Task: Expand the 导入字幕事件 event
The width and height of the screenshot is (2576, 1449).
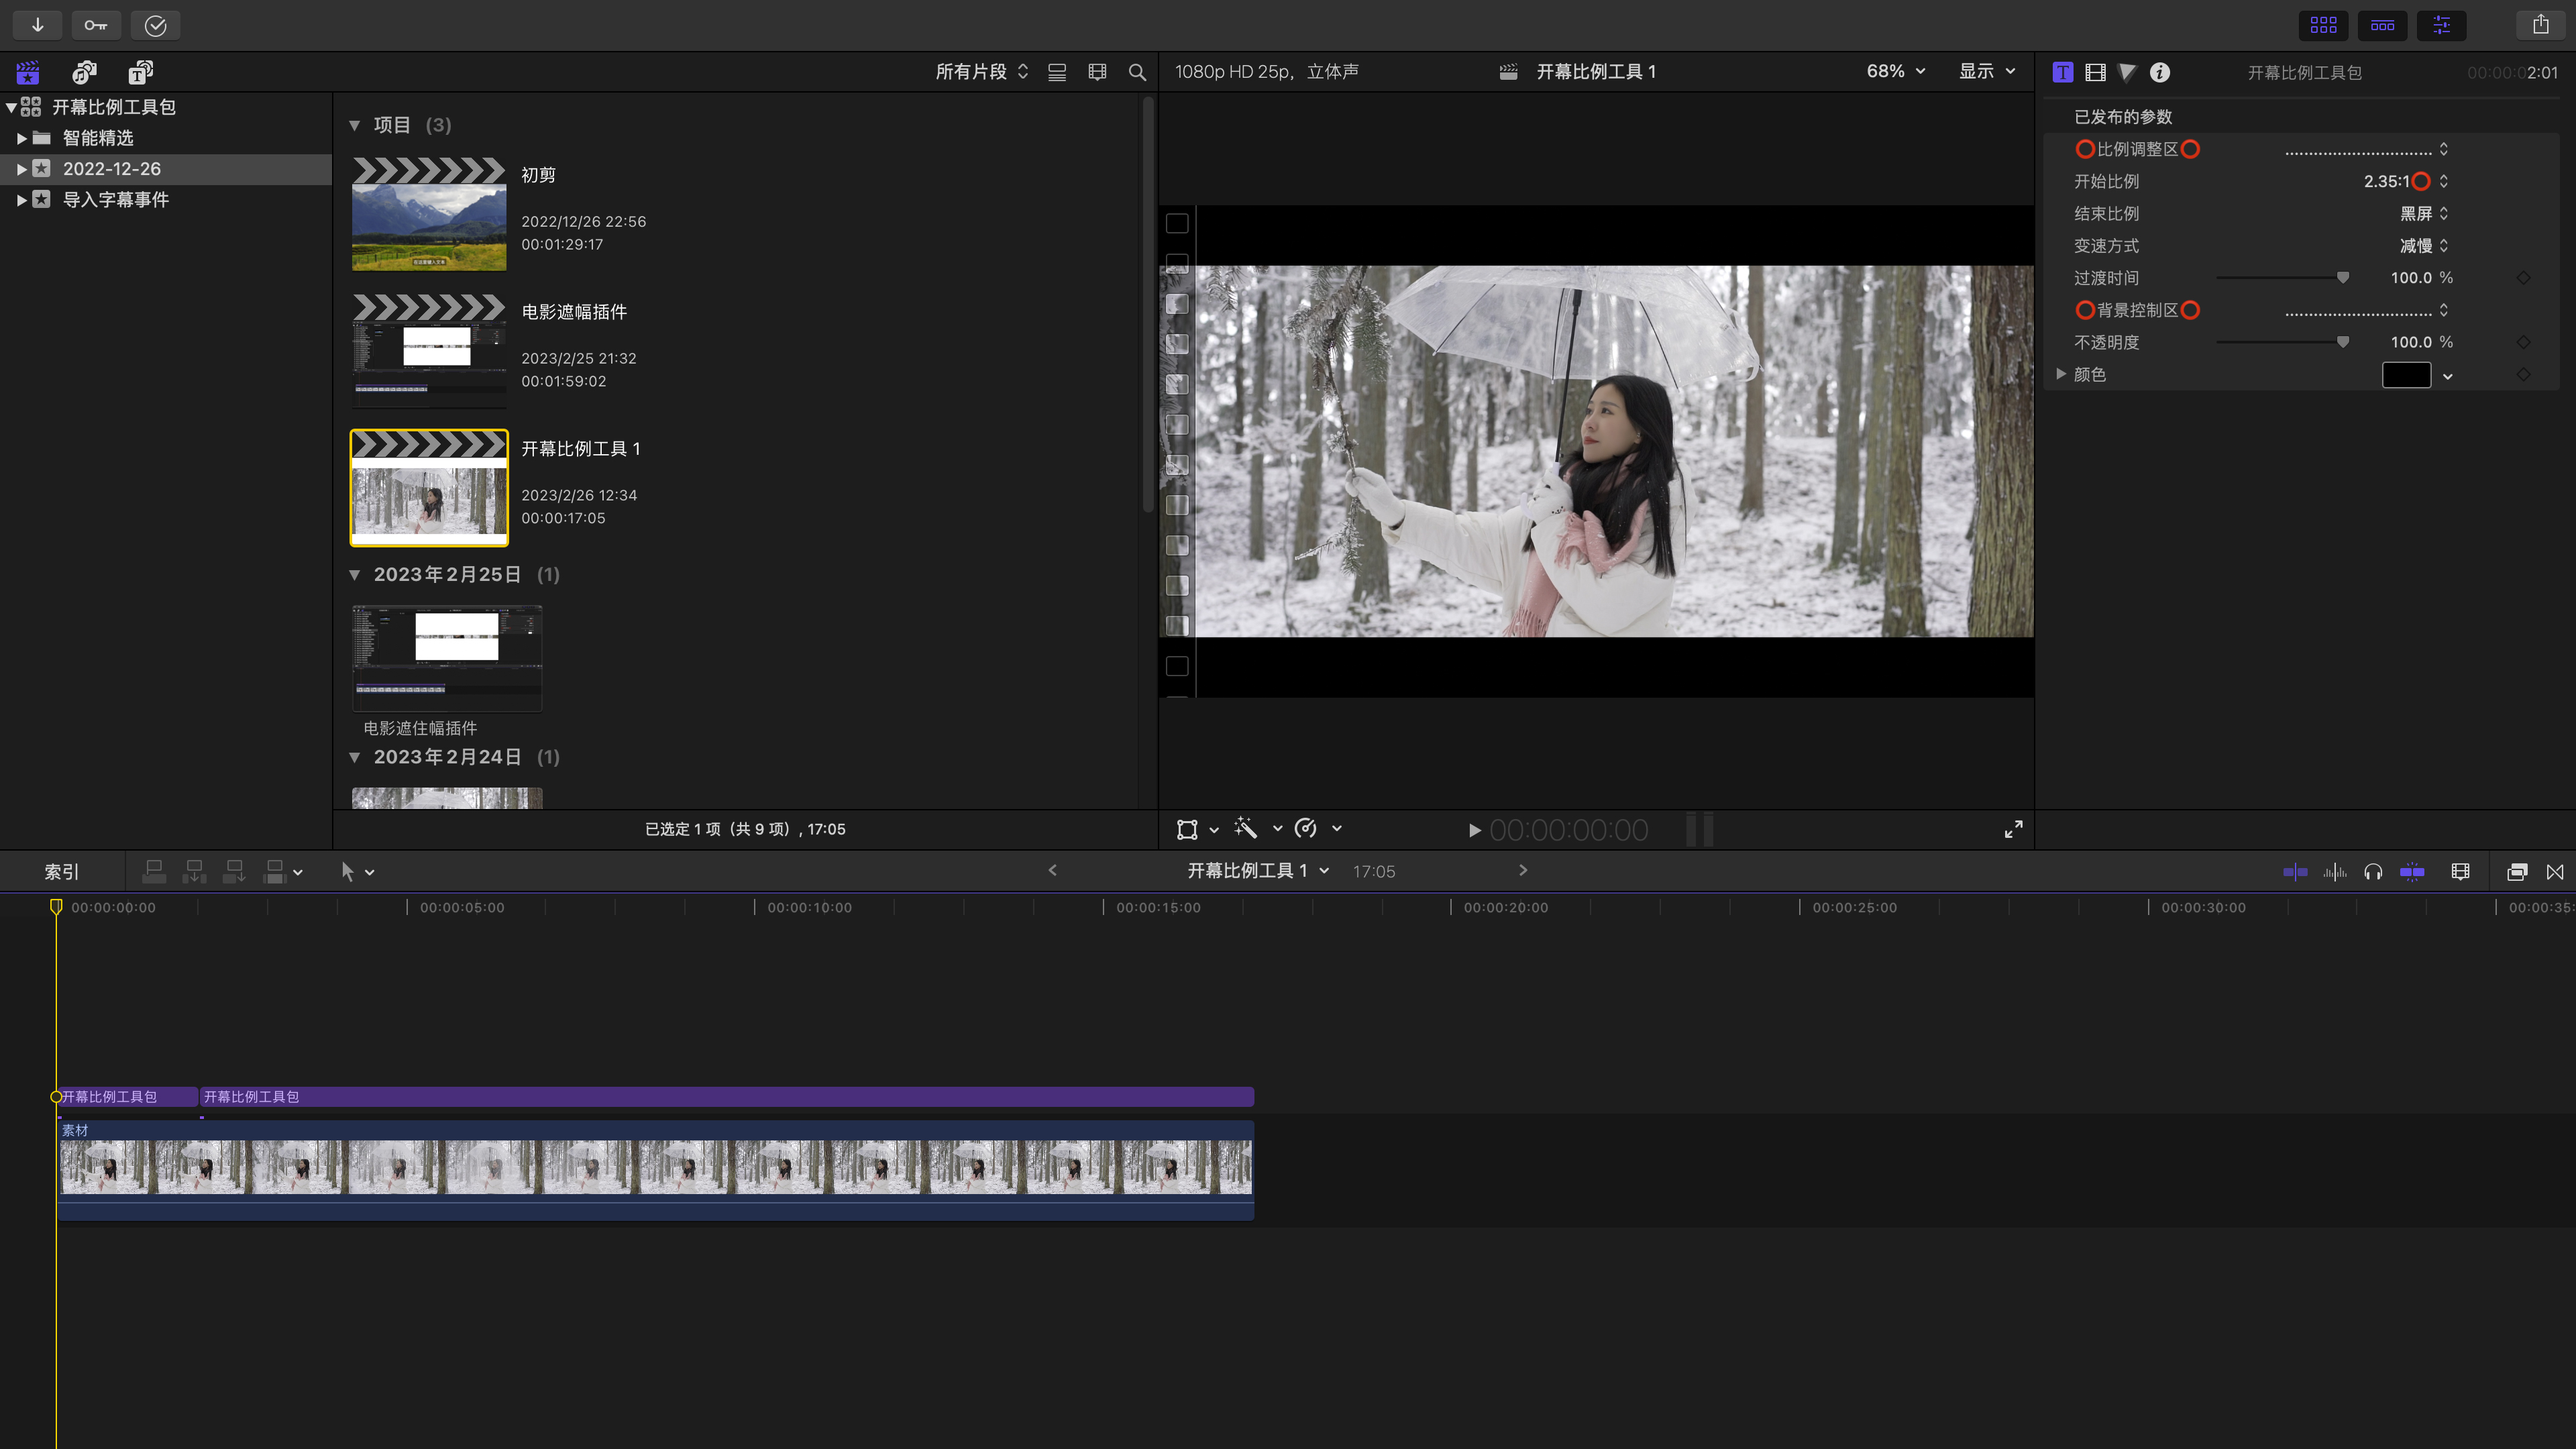Action: [22, 200]
